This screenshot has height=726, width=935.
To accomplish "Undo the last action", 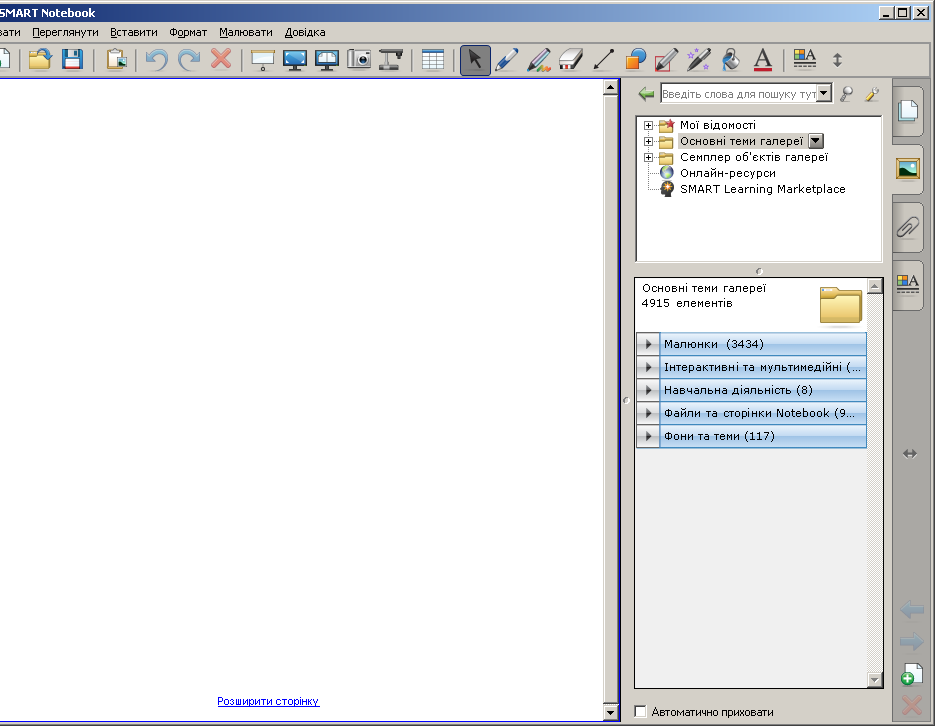I will (x=157, y=60).
